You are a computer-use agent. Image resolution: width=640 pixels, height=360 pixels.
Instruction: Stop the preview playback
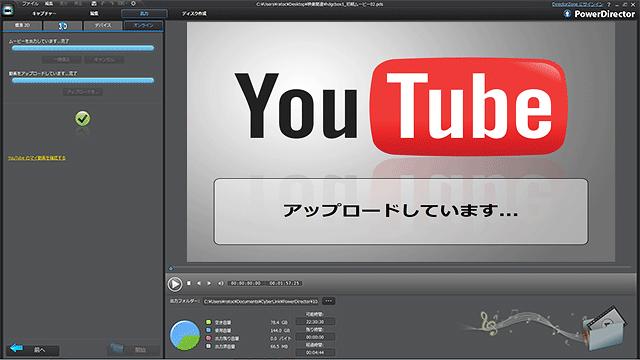pos(189,283)
